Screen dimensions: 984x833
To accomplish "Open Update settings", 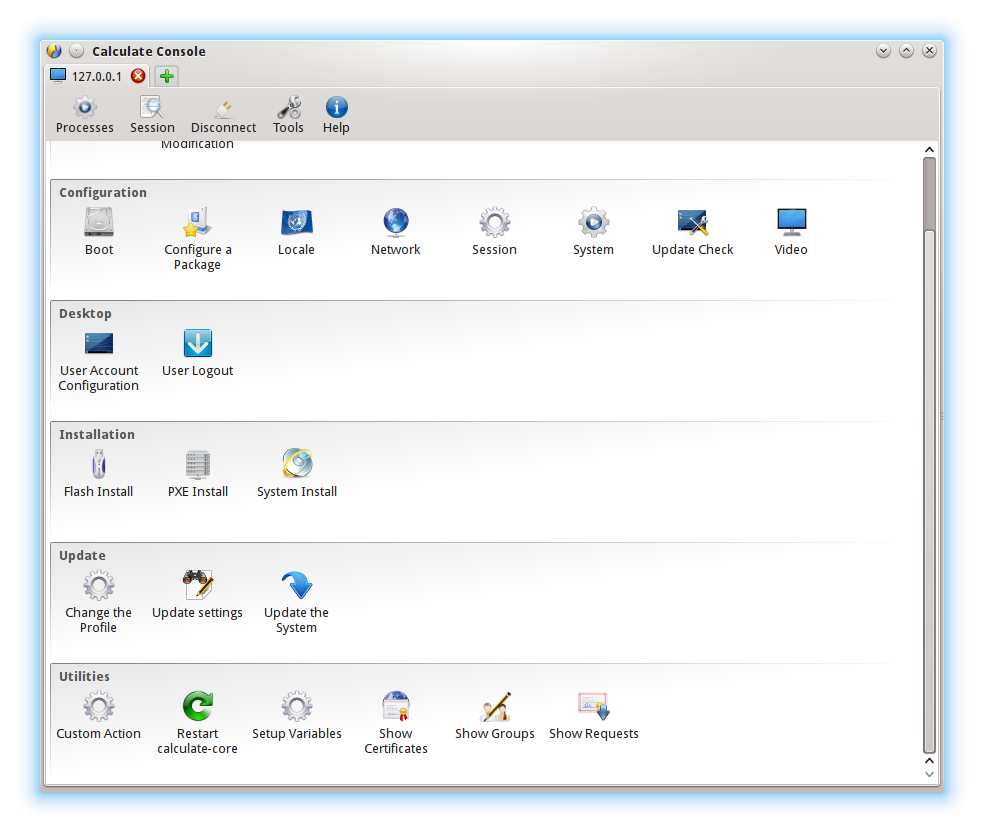I will pyautogui.click(x=198, y=594).
